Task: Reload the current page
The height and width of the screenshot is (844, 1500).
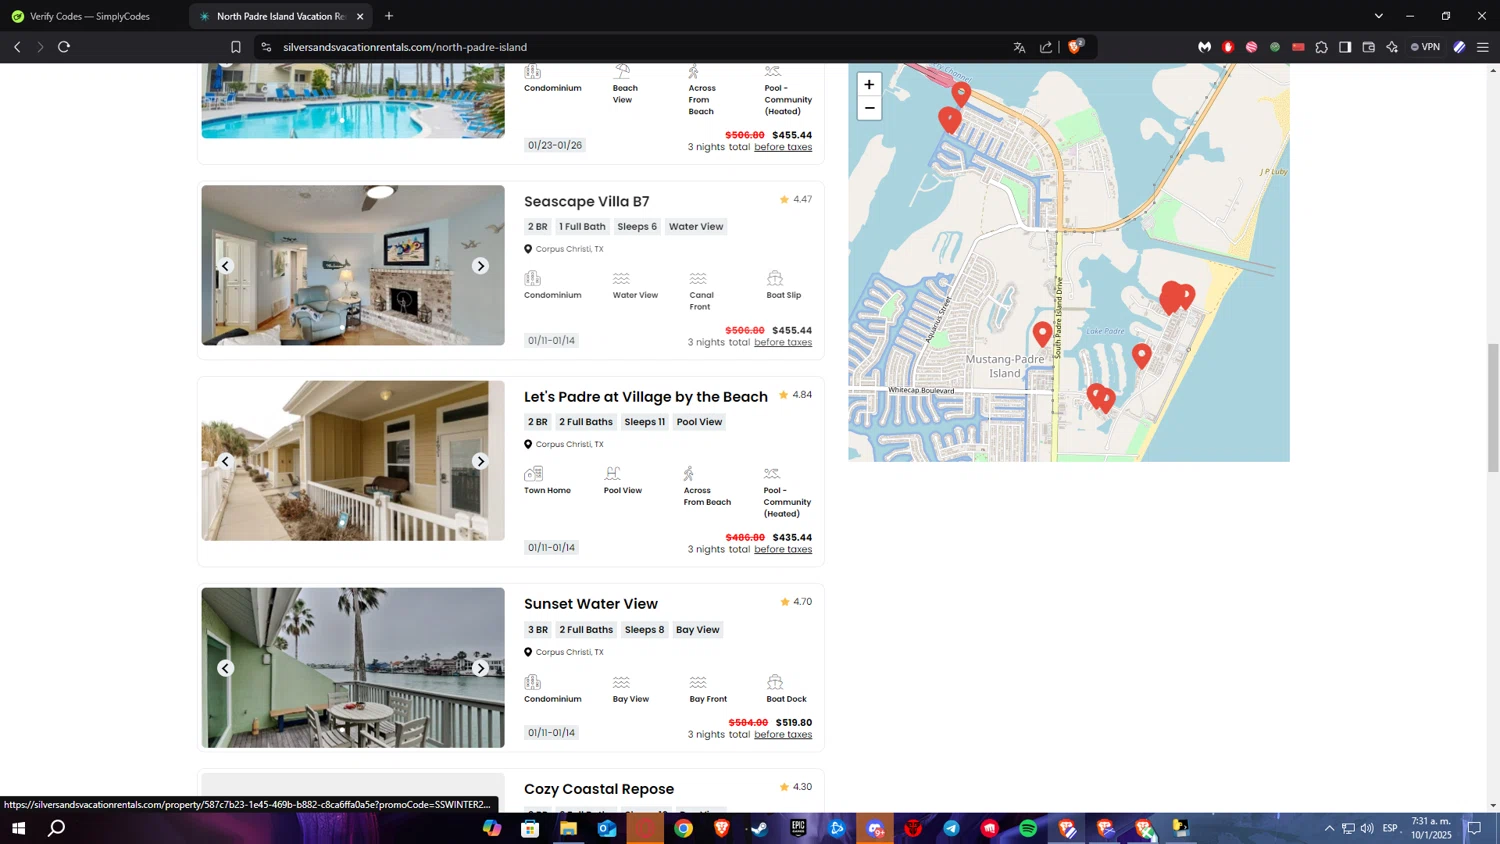Action: click(64, 47)
